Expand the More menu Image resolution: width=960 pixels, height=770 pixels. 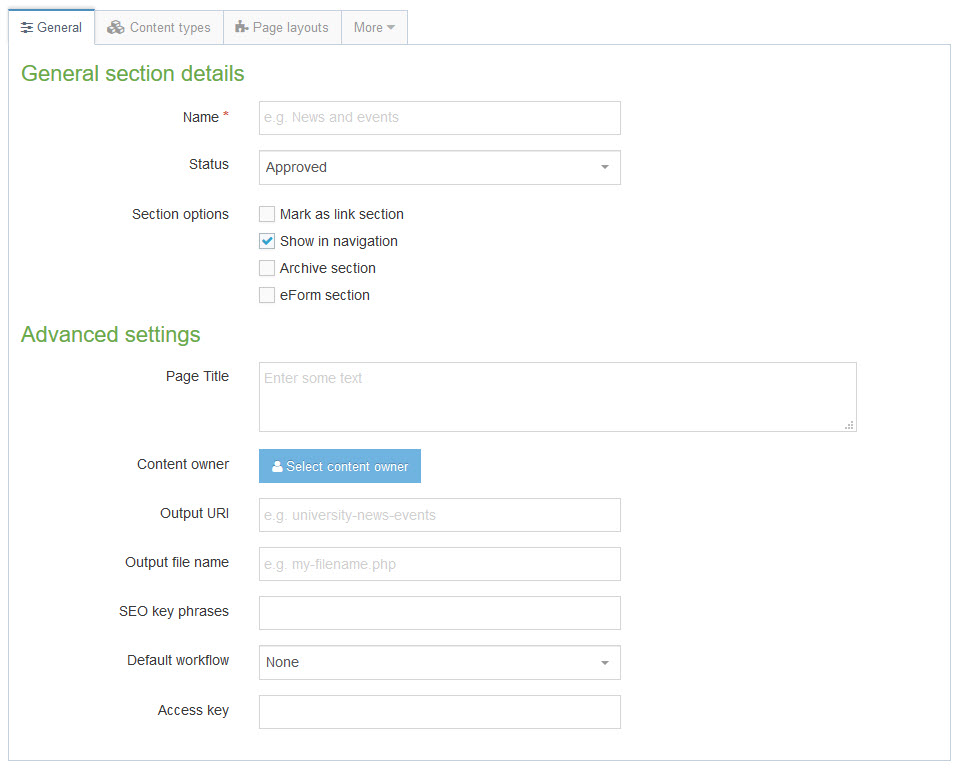[374, 27]
